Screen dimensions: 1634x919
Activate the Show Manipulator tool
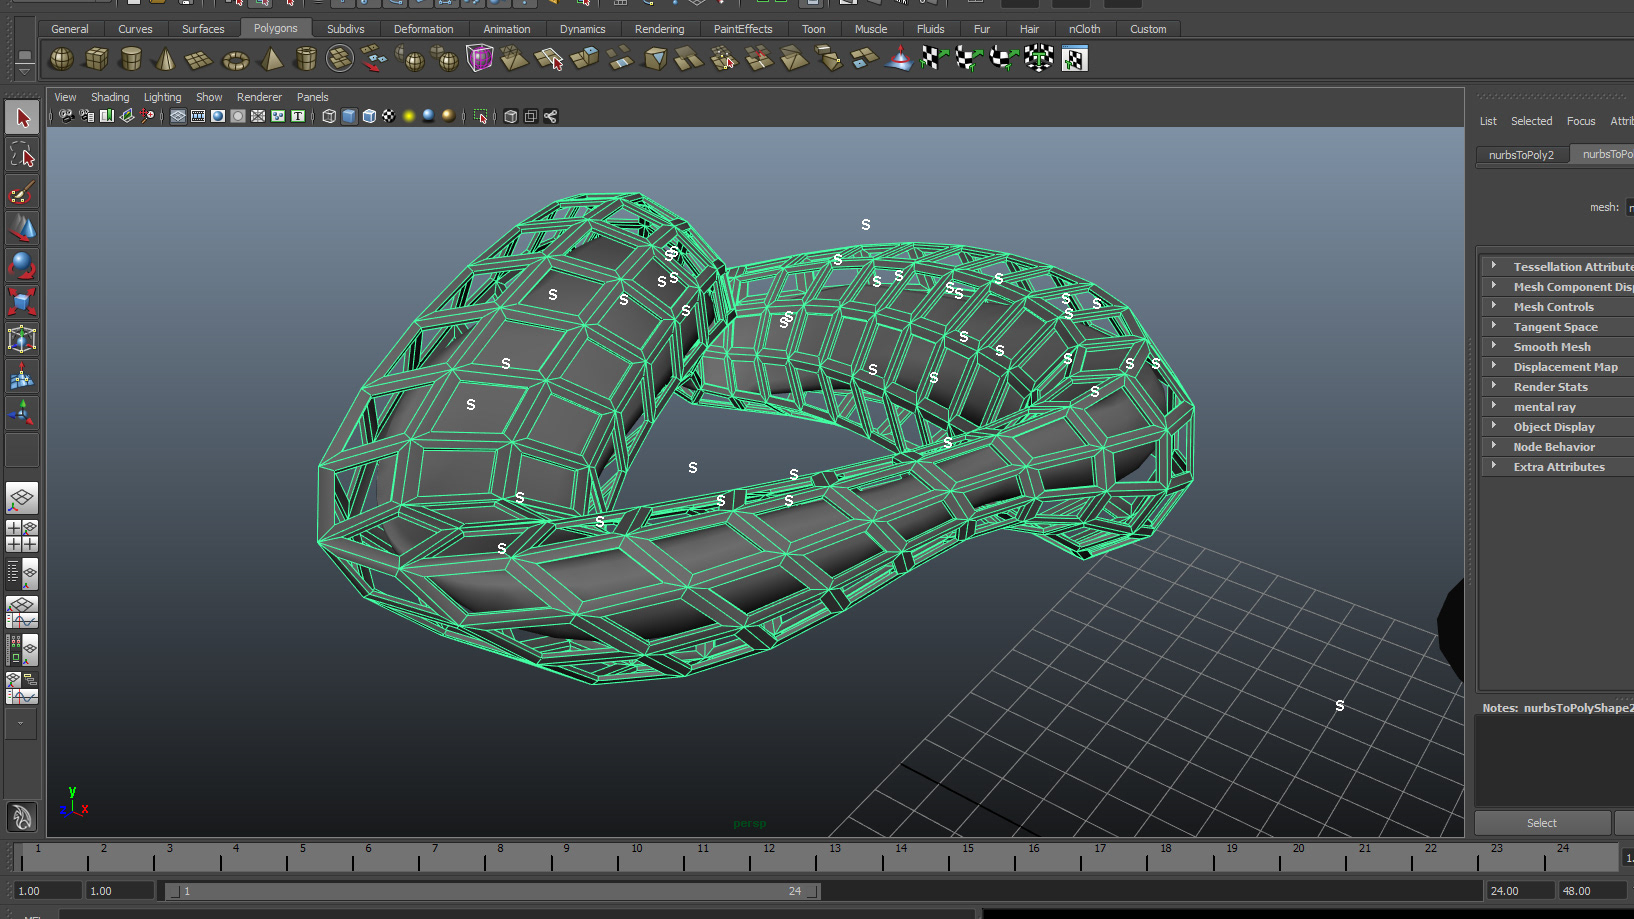[x=22, y=412]
